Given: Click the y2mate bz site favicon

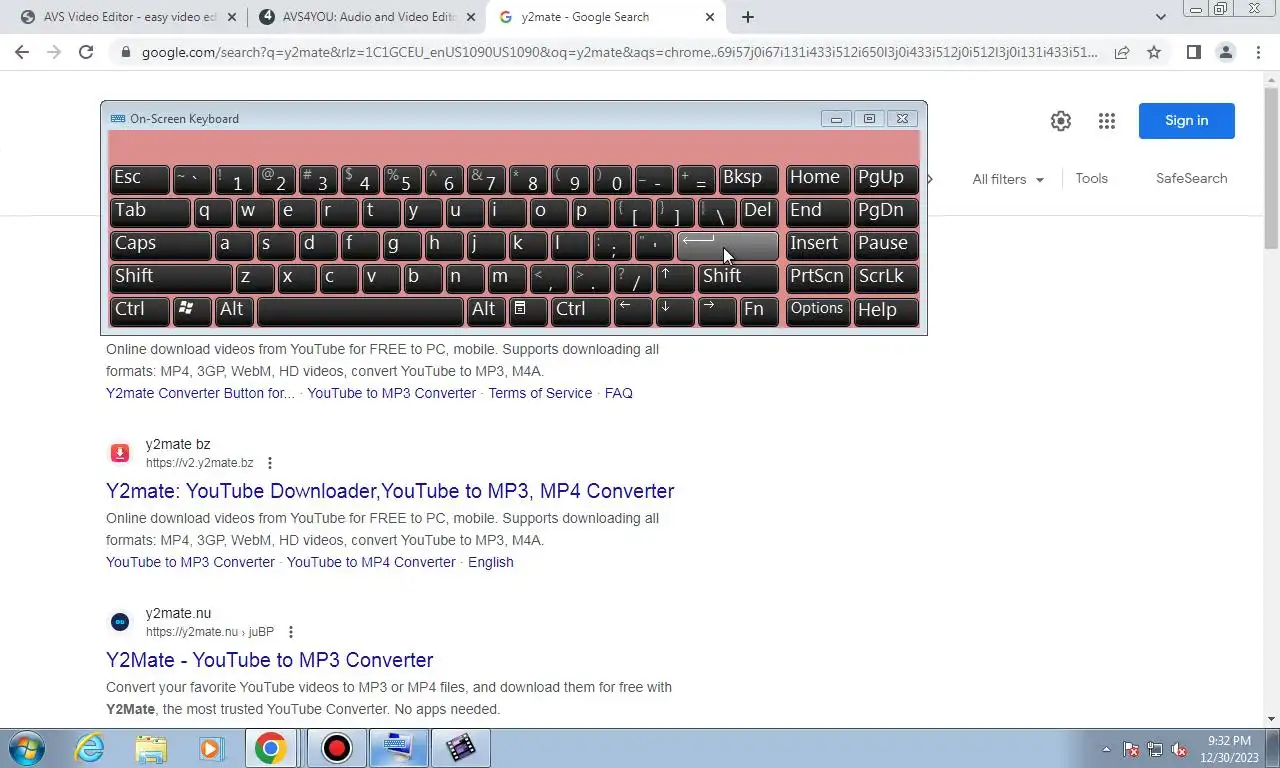Looking at the screenshot, I should tap(120, 453).
